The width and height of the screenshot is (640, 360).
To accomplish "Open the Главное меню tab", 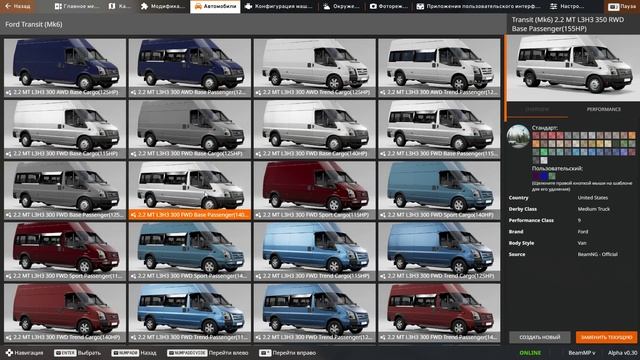I will 76,6.
